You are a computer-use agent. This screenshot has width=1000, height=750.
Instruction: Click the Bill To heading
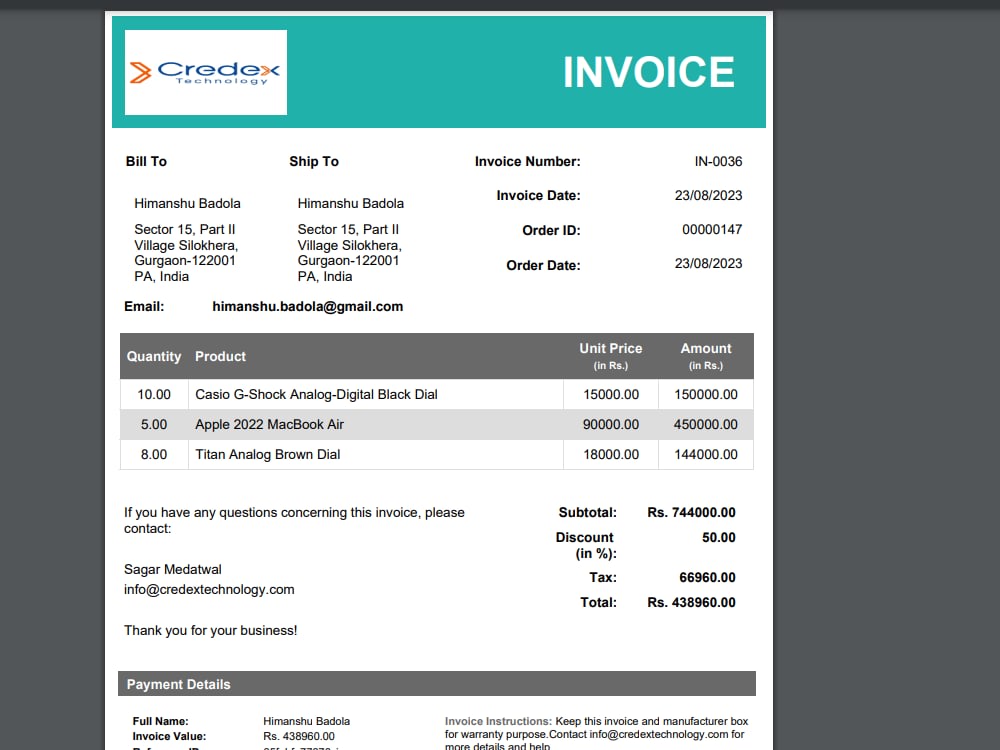click(146, 161)
